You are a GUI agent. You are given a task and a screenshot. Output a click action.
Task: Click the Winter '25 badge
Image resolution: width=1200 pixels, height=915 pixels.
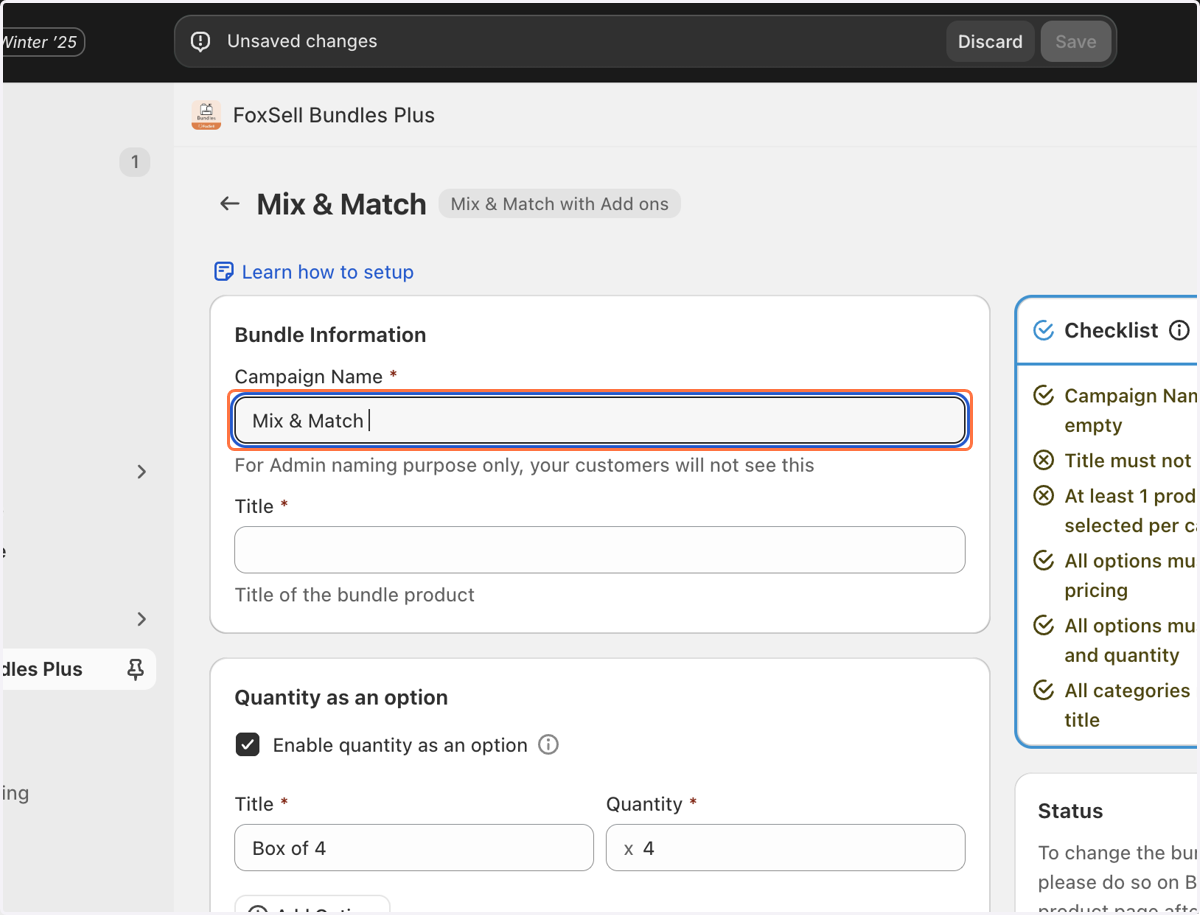coord(42,42)
